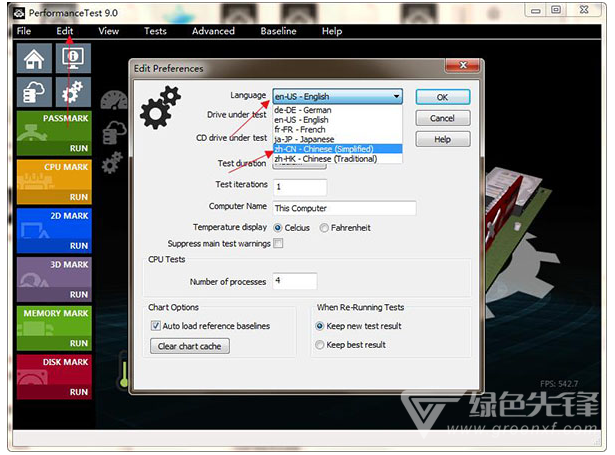
Task: Run the 3D Mark test tile
Action: click(x=54, y=279)
